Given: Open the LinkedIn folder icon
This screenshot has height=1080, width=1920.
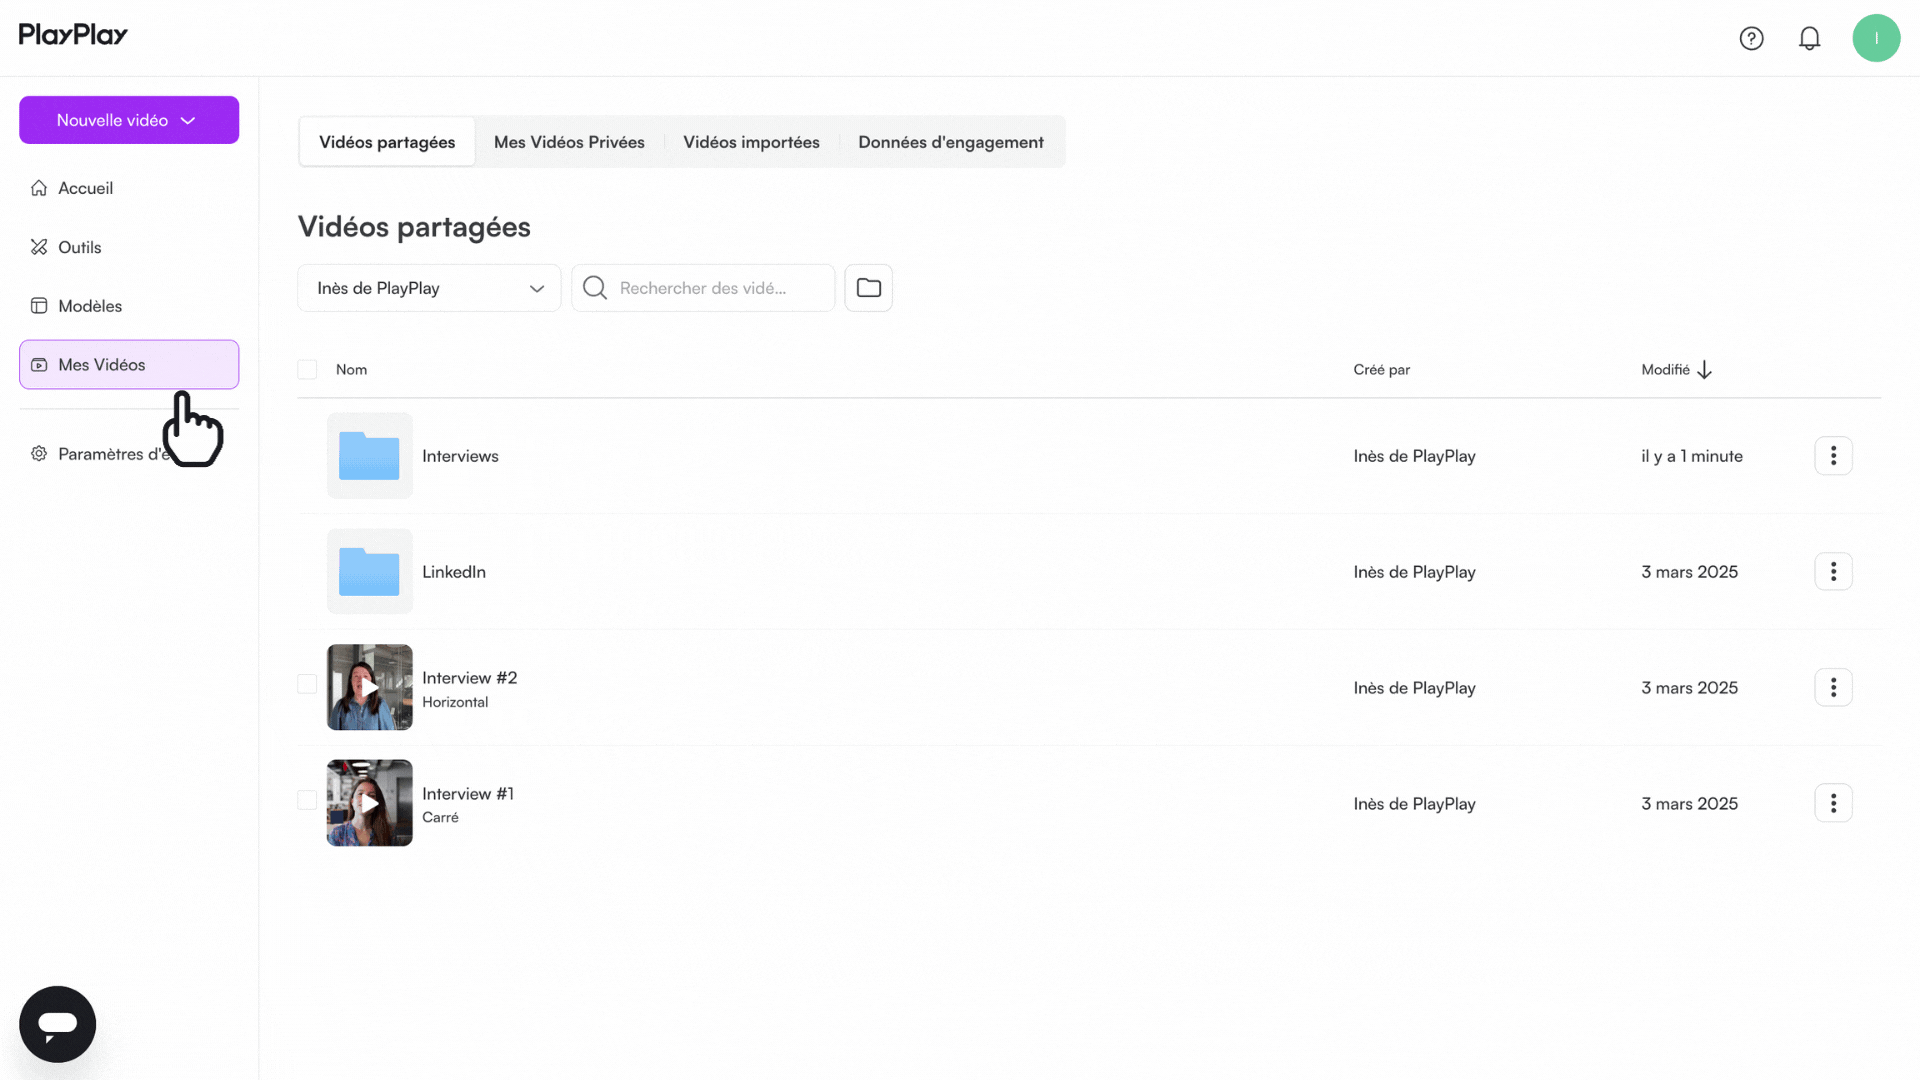Looking at the screenshot, I should click(369, 572).
